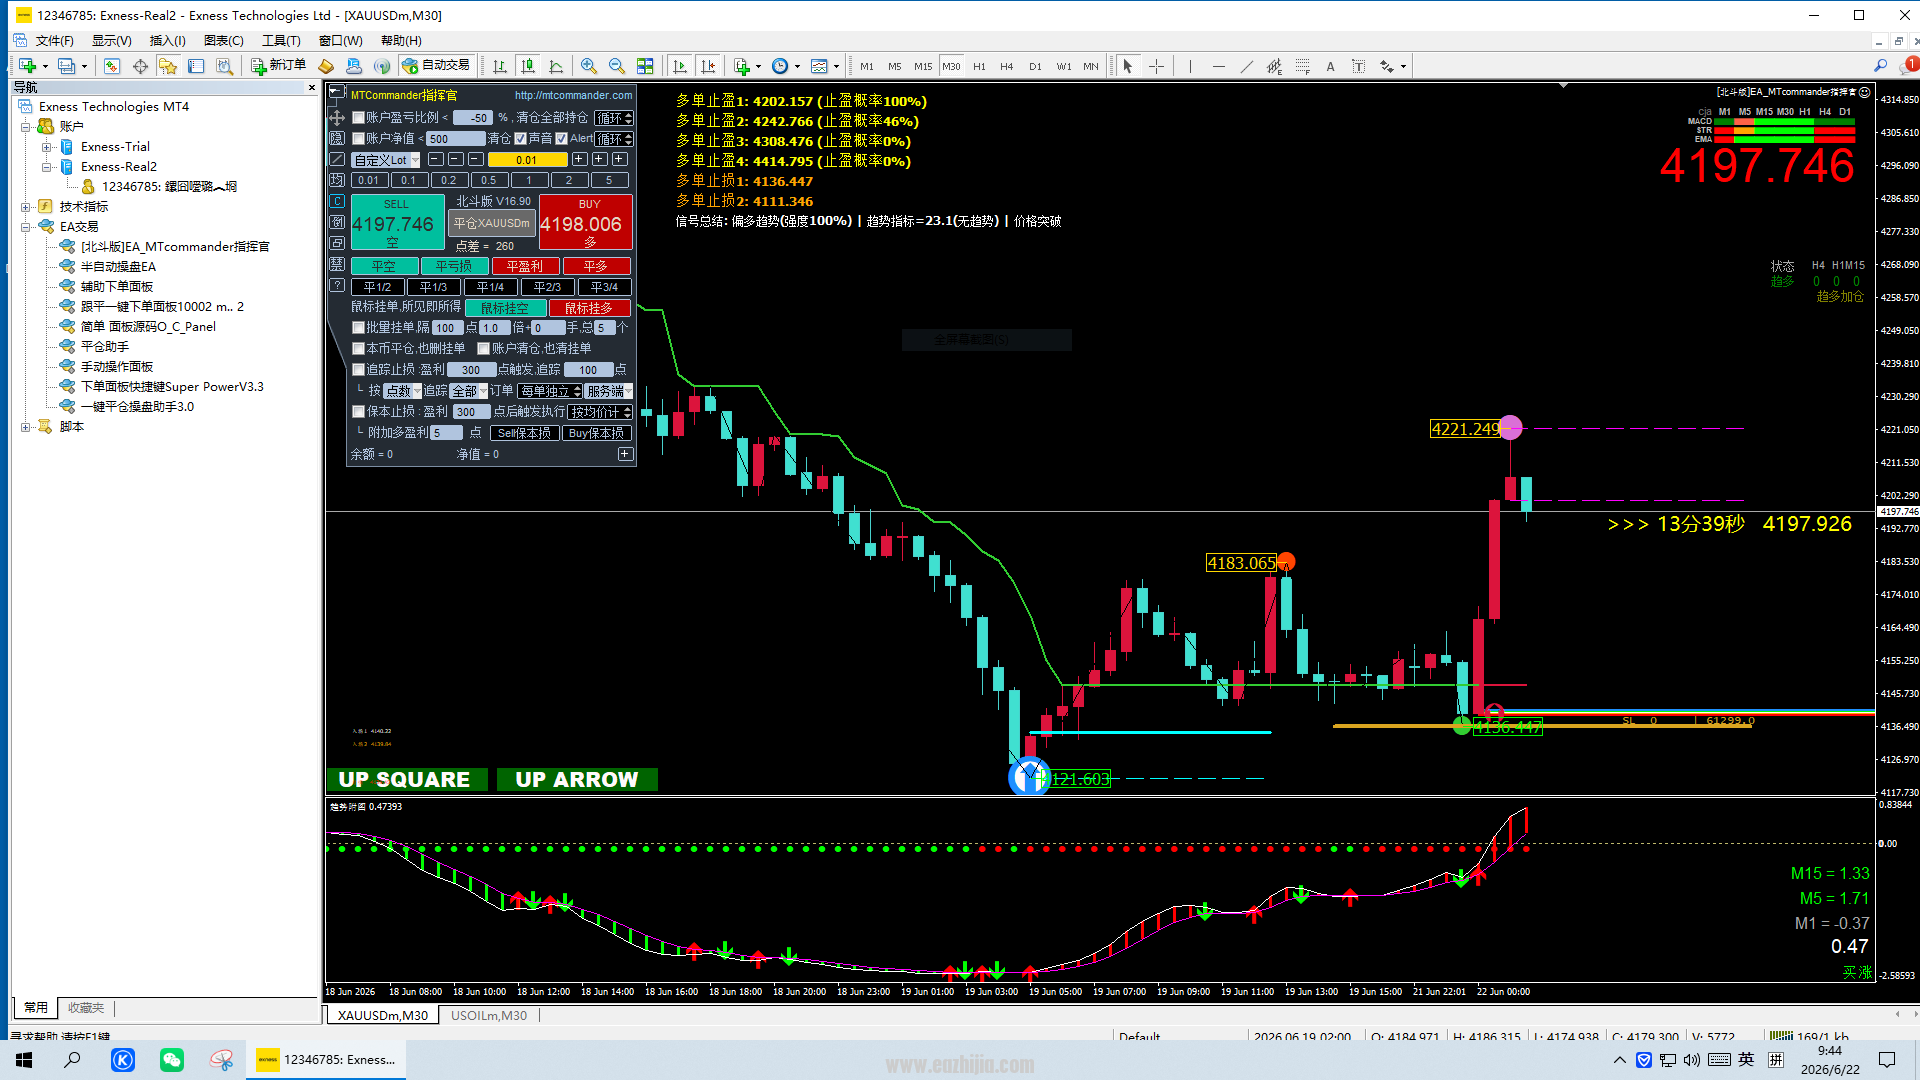
Task: Enable 追踪止损 checkbox
Action: 358,370
